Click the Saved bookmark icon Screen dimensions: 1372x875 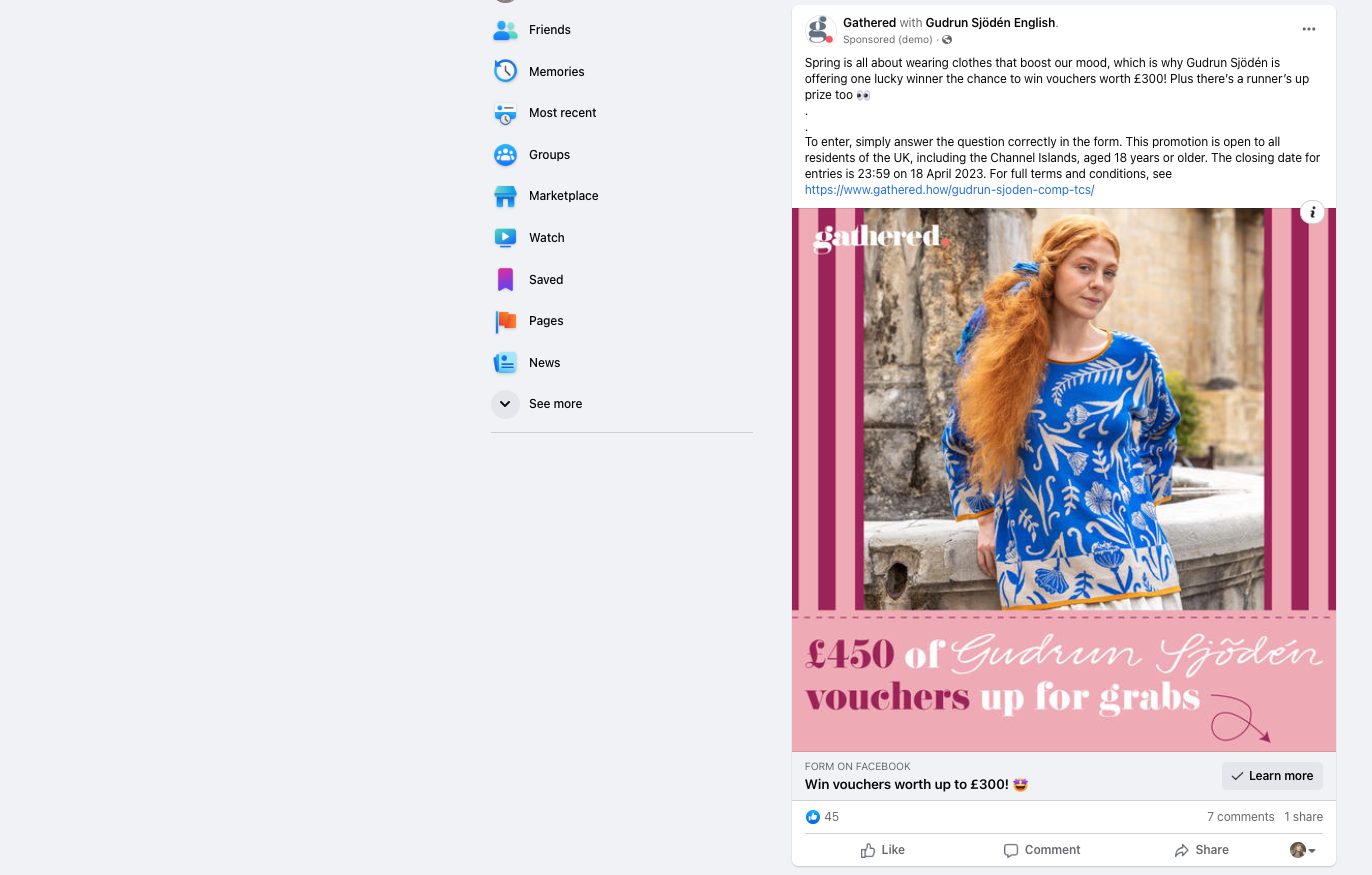pos(505,279)
